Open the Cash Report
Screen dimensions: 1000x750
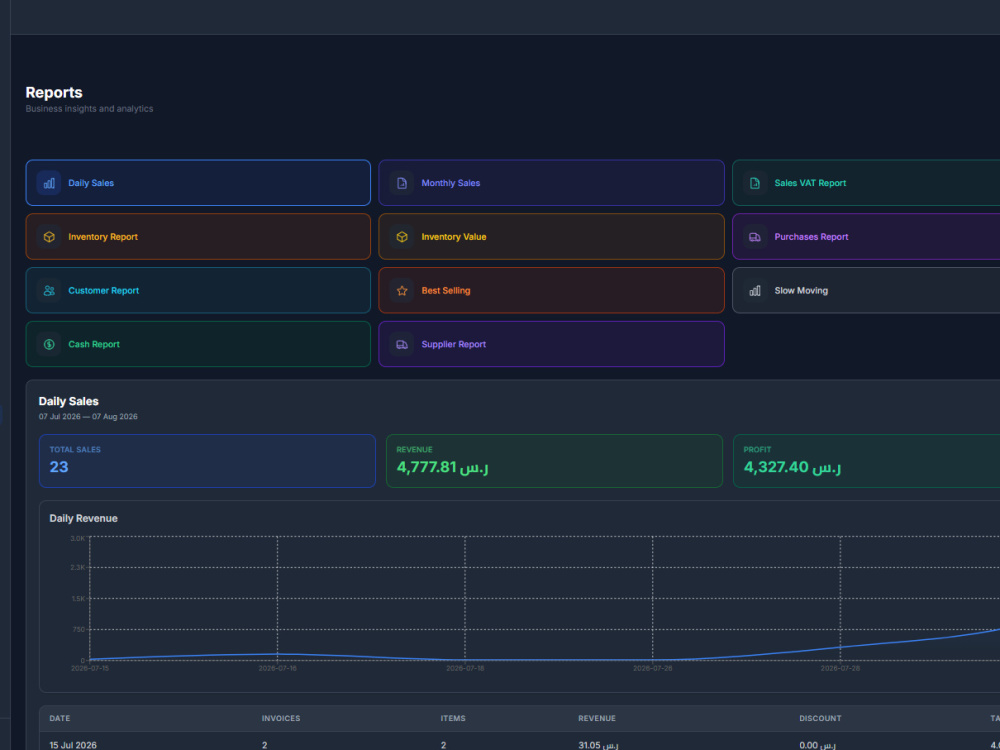[198, 344]
